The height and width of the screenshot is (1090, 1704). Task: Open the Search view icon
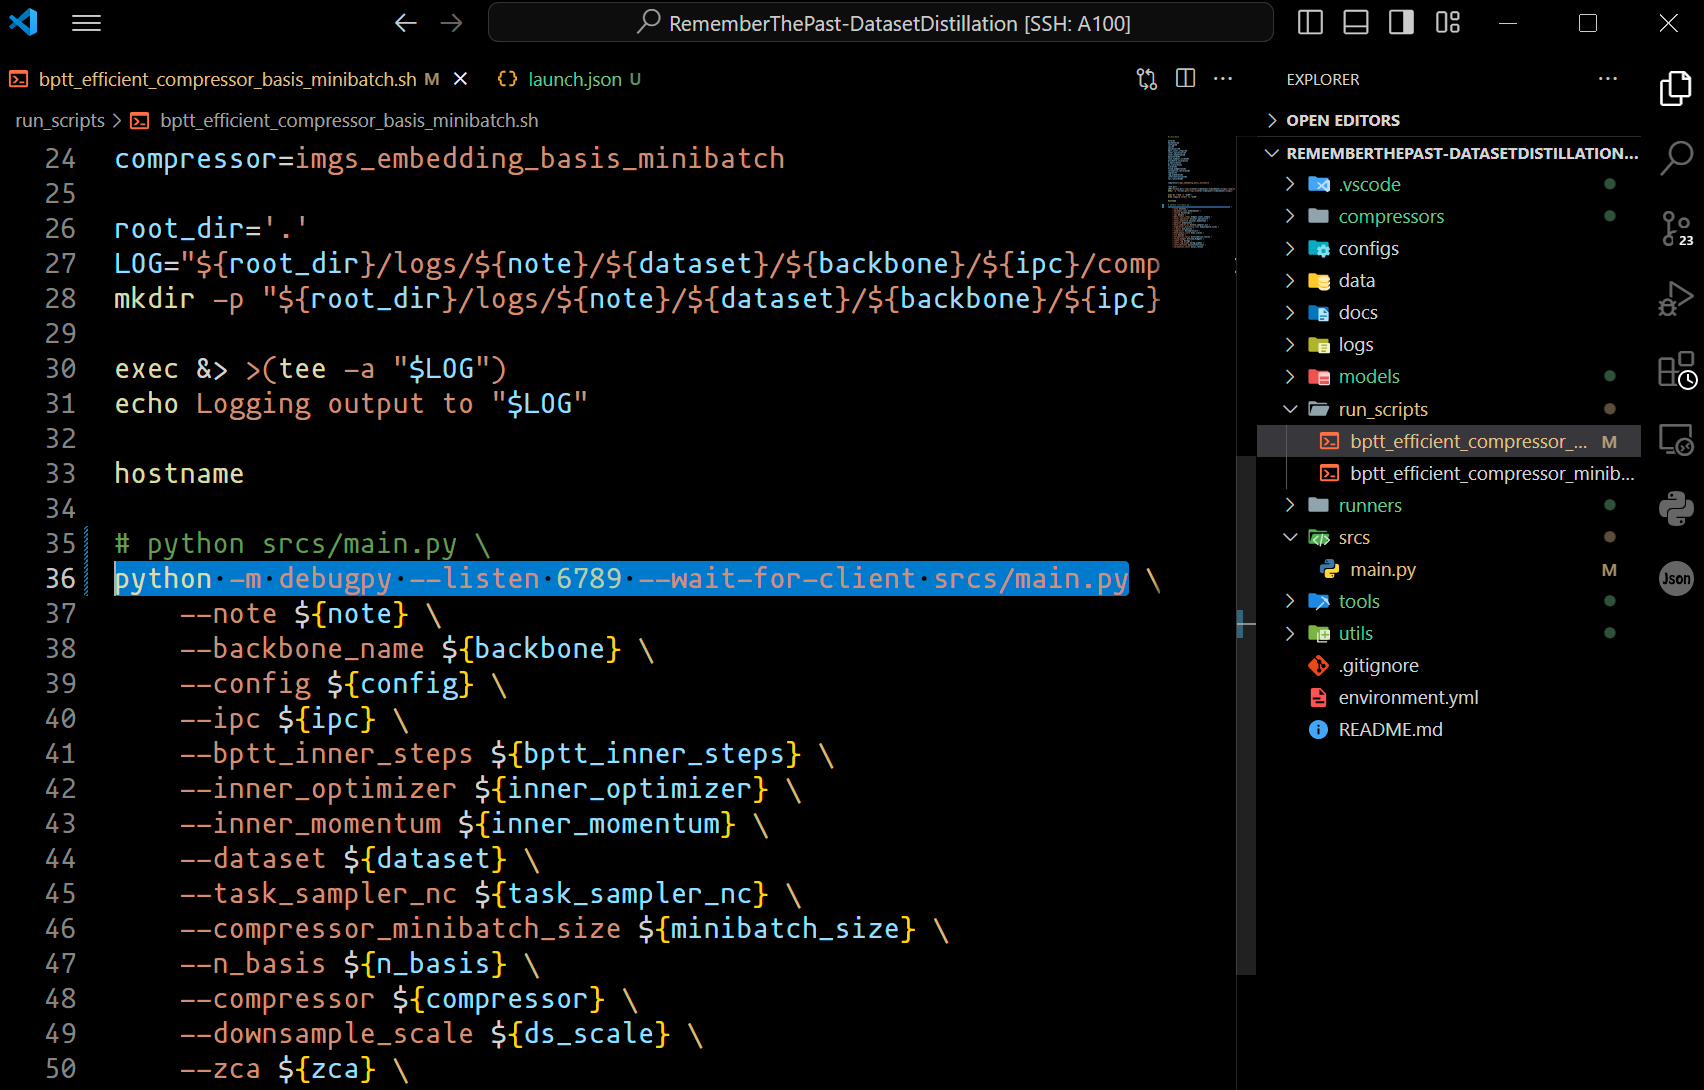pos(1675,157)
